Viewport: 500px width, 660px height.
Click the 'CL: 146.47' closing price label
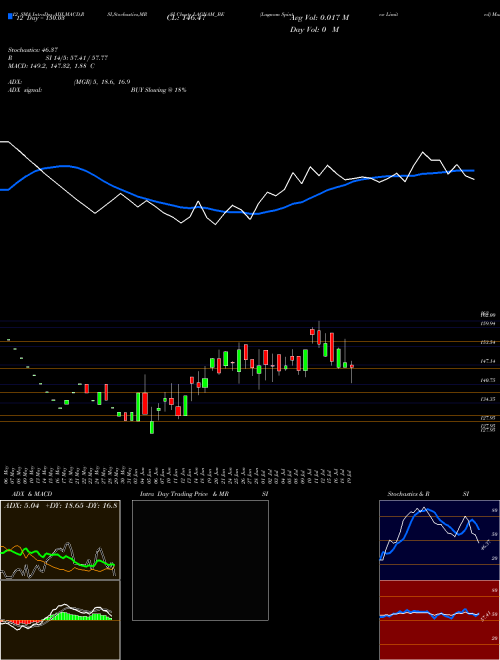coord(185,18)
